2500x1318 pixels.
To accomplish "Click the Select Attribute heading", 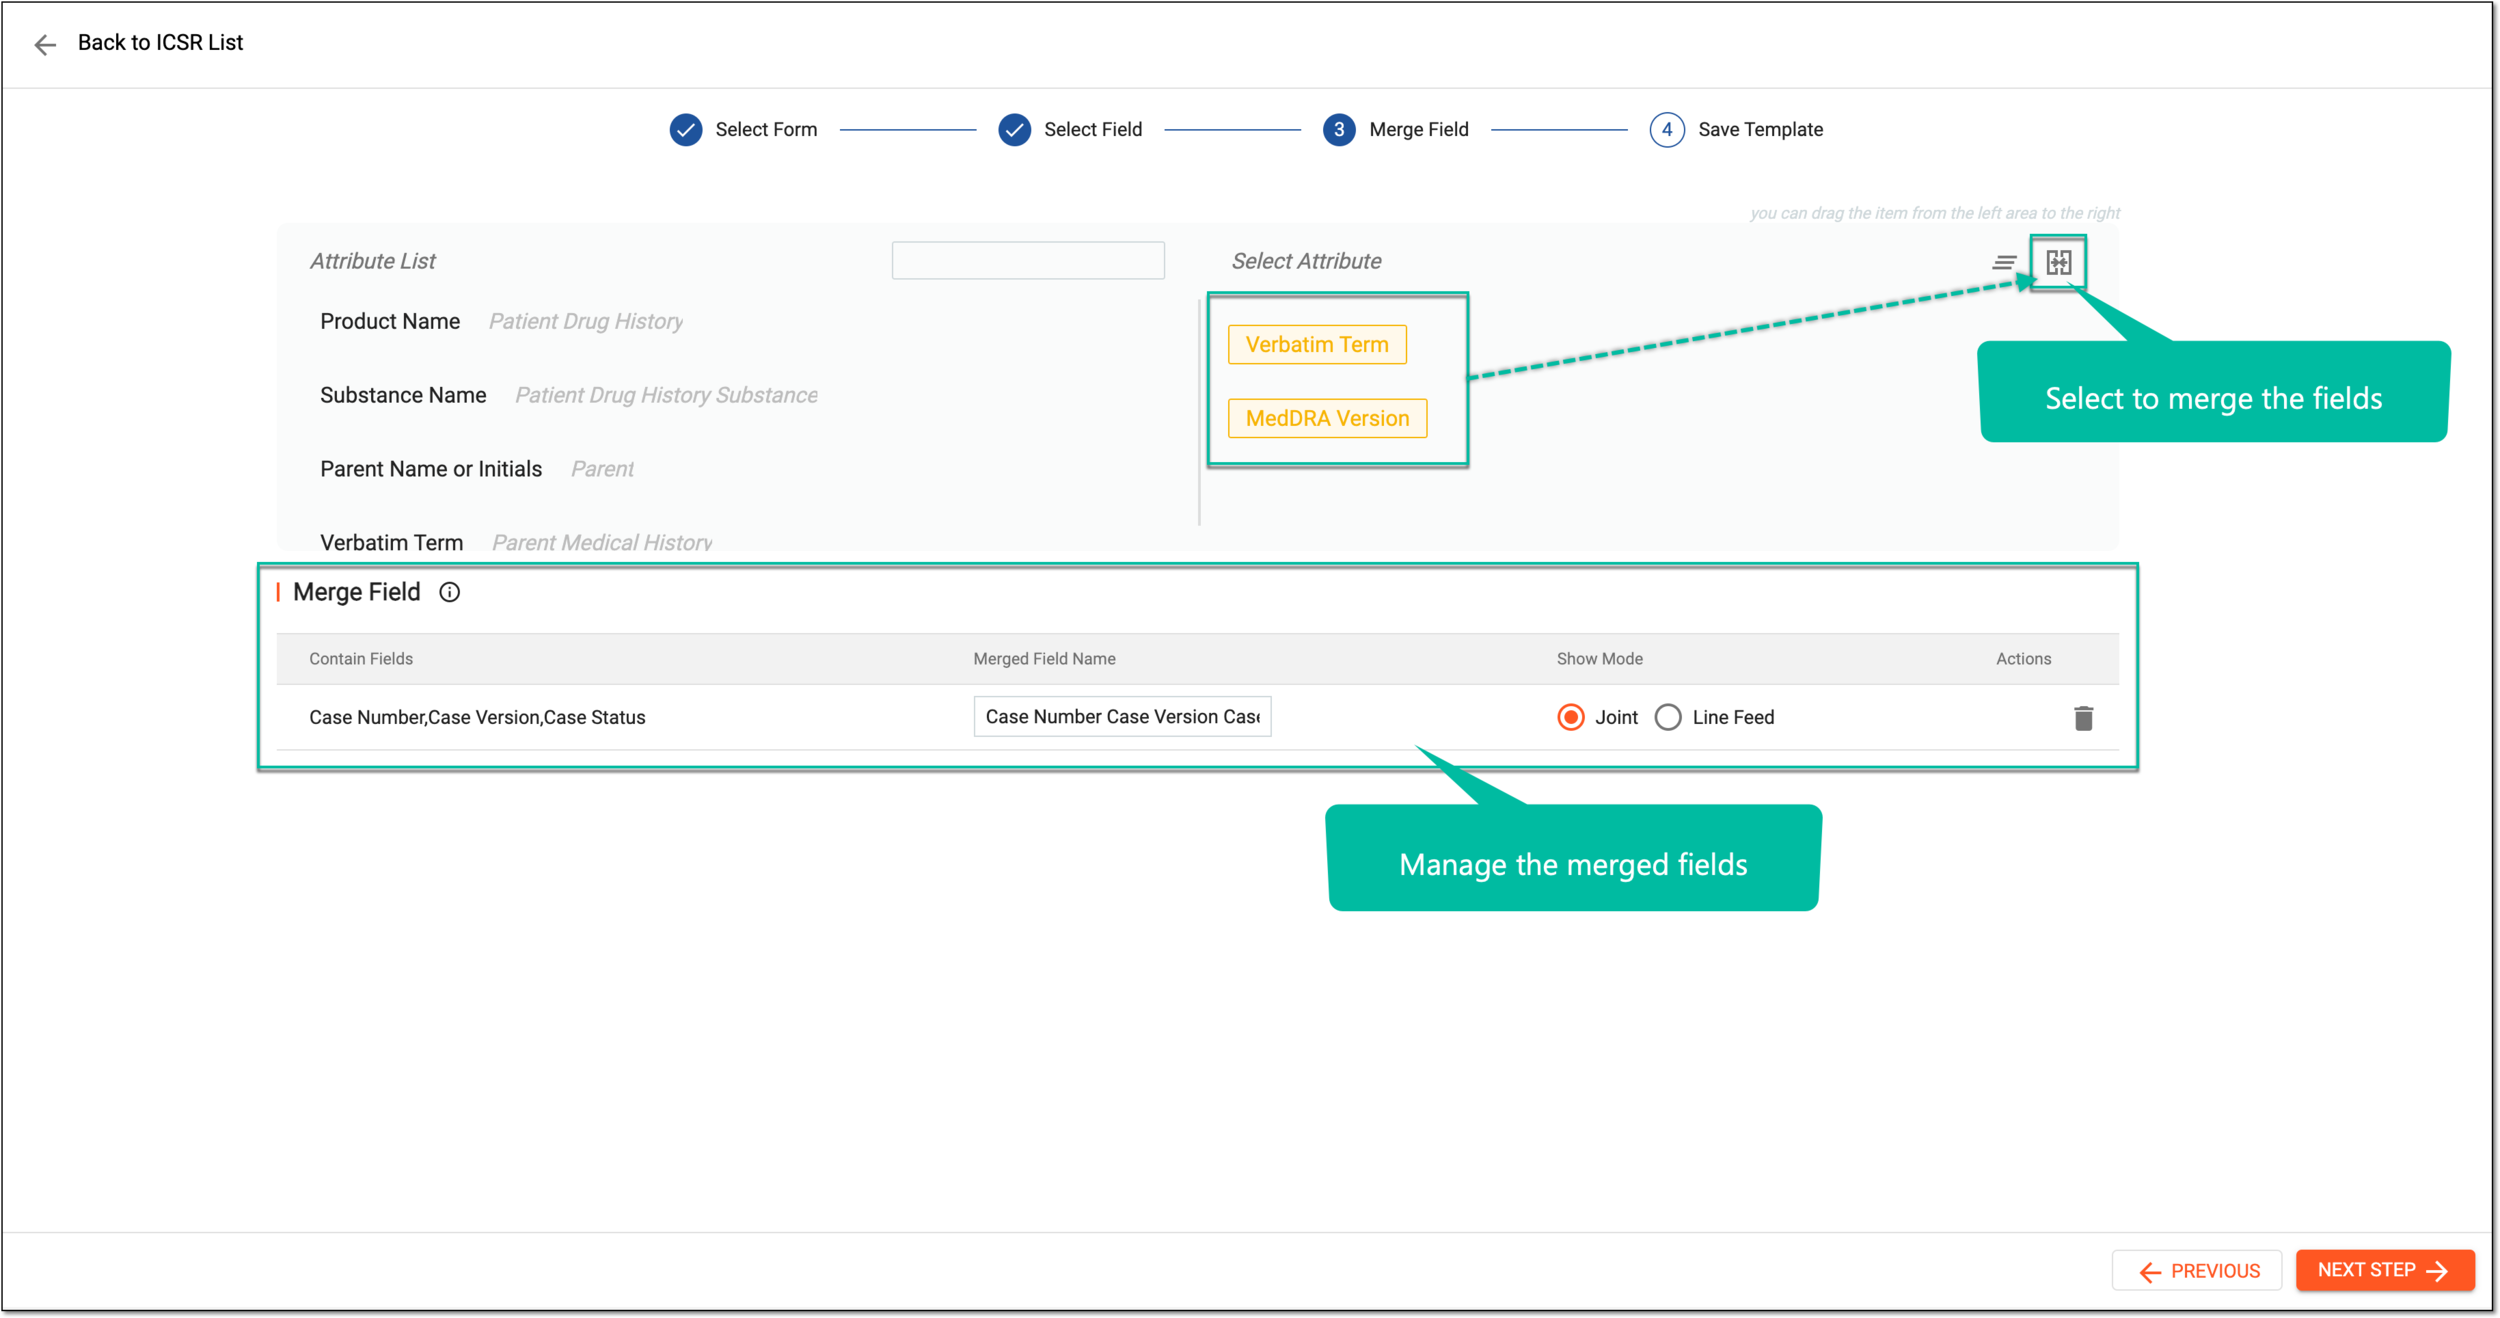I will pyautogui.click(x=1306, y=261).
